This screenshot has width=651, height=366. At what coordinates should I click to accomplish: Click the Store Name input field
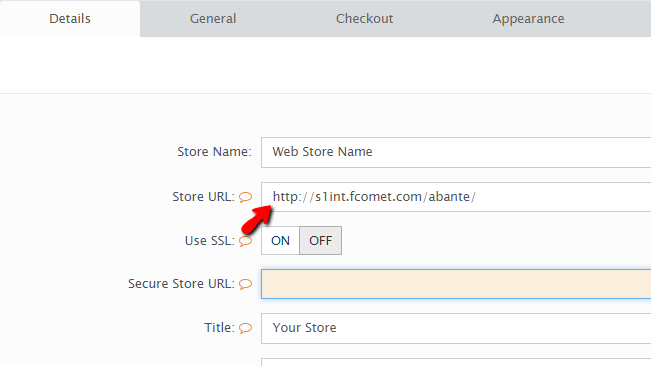[x=456, y=152]
